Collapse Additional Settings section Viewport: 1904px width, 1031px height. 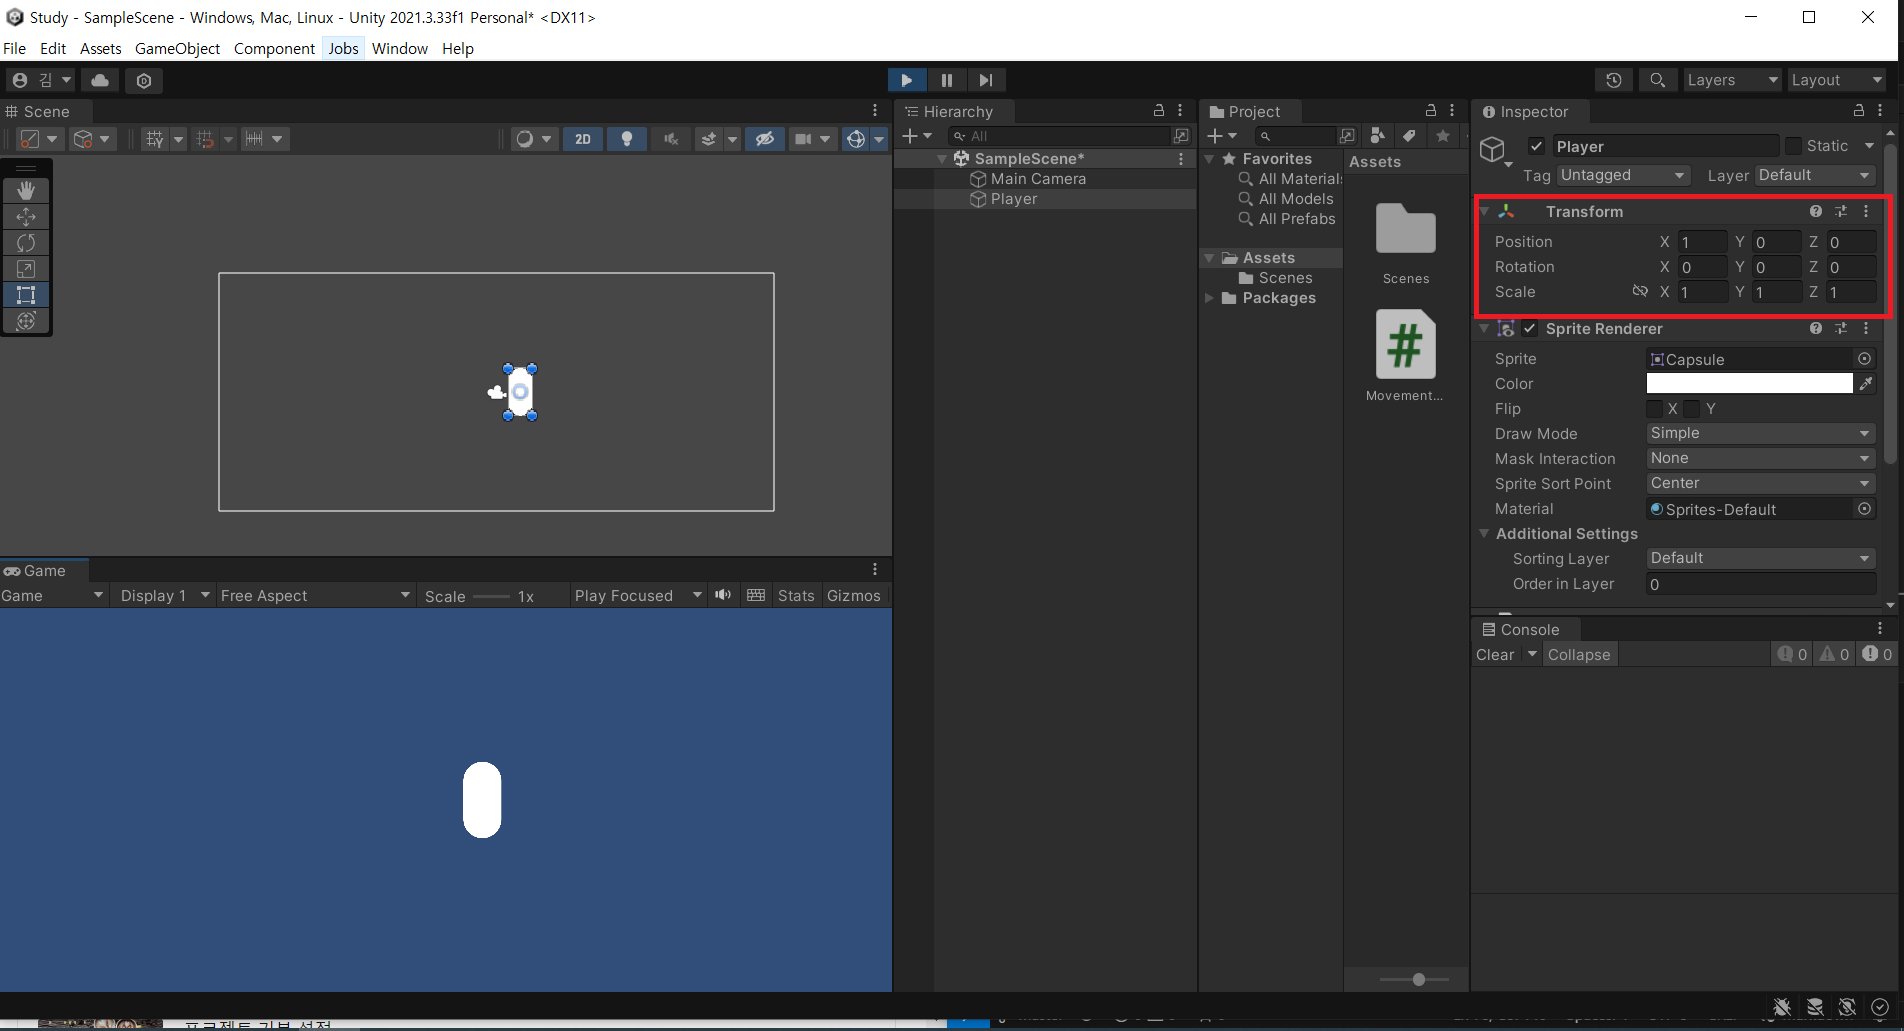tap(1484, 533)
